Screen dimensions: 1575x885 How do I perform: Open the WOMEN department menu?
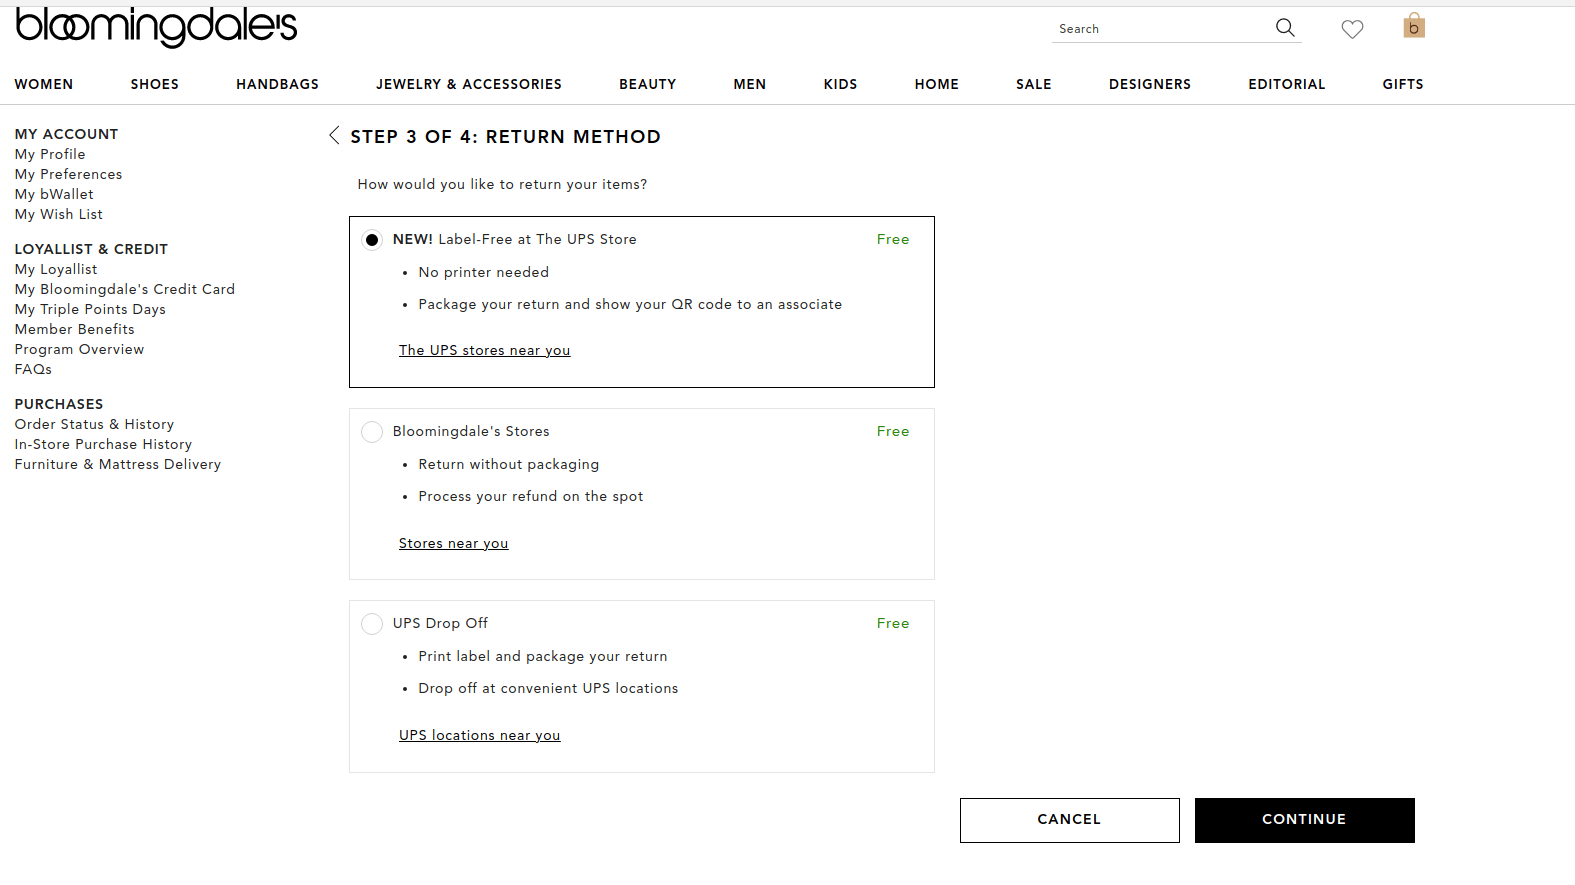(x=44, y=84)
